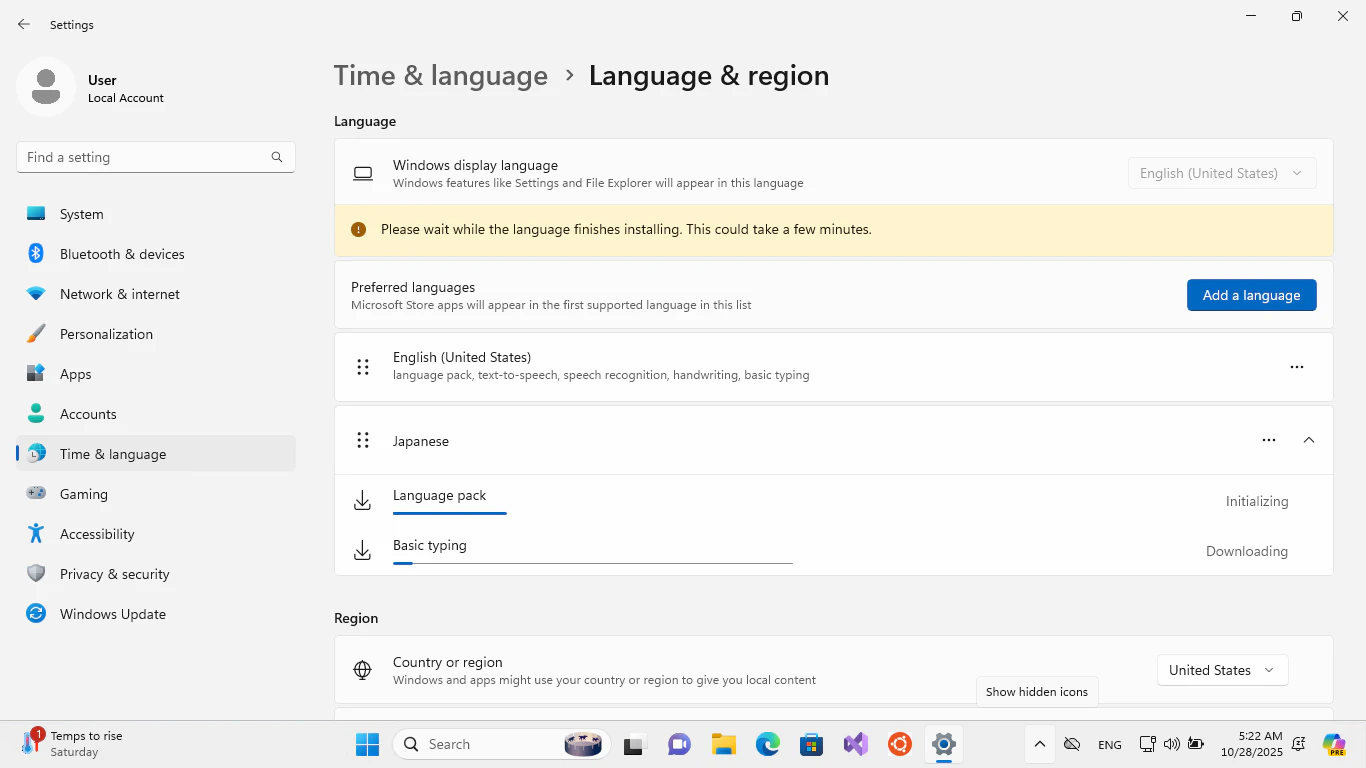Click the Language pack download icon
Viewport: 1366px width, 768px height.
(363, 501)
